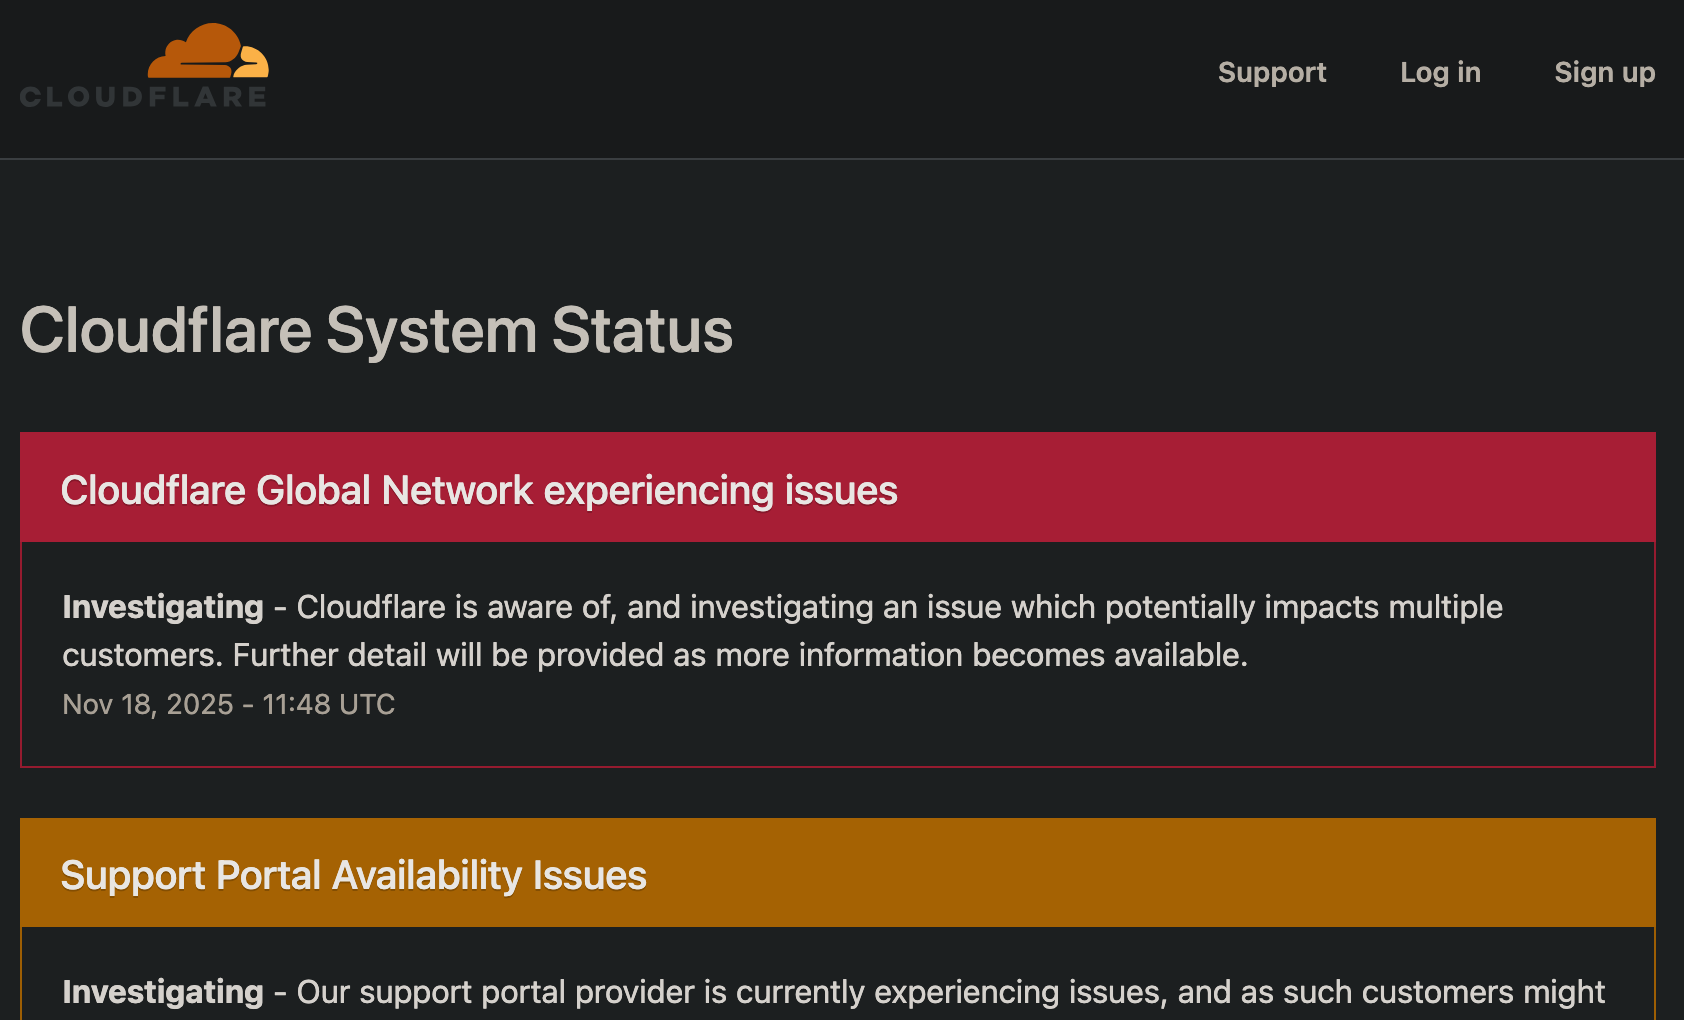Click the orange Cloudflare cloud logo

197,52
